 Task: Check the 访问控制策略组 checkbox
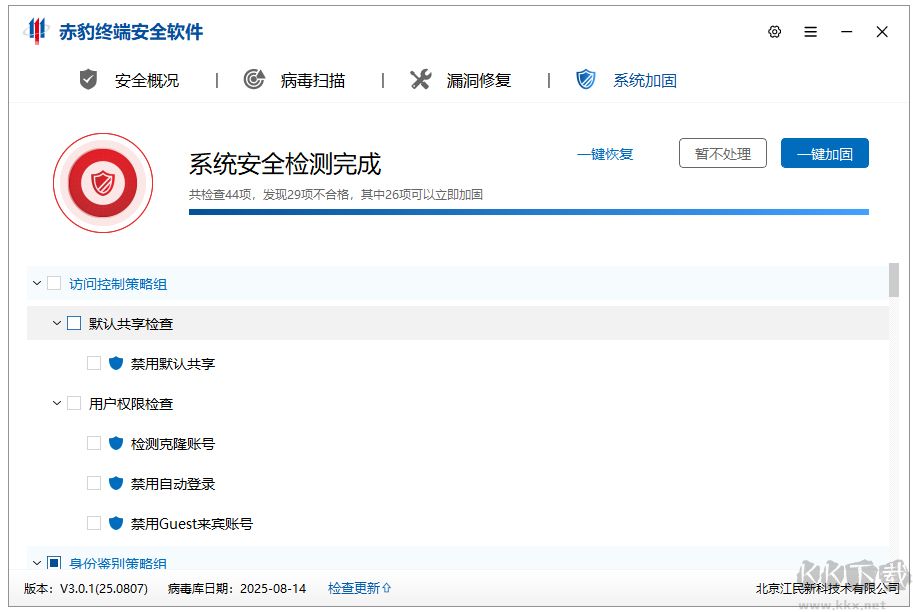(x=54, y=283)
